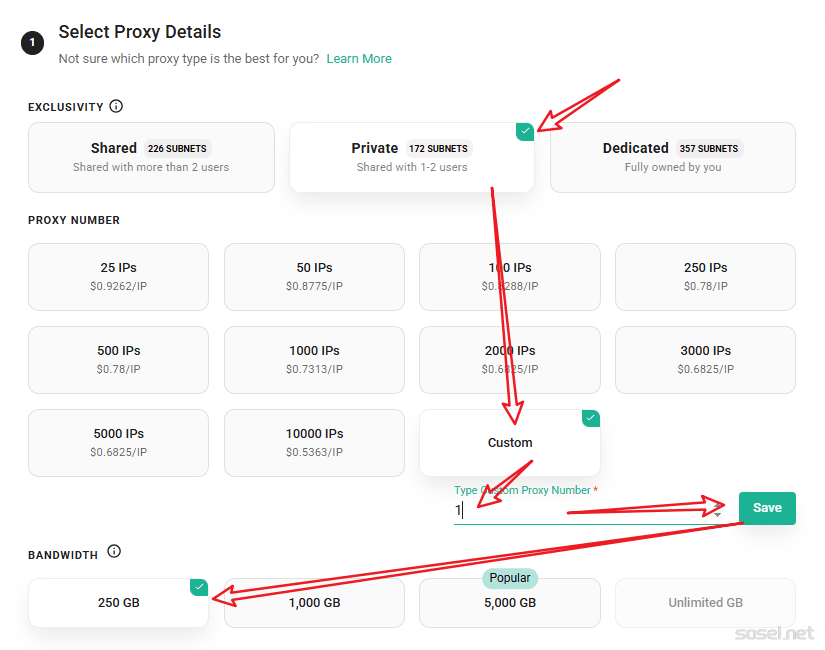Select the Private exclusivity card
Image resolution: width=825 pixels, height=650 pixels.
coord(411,157)
